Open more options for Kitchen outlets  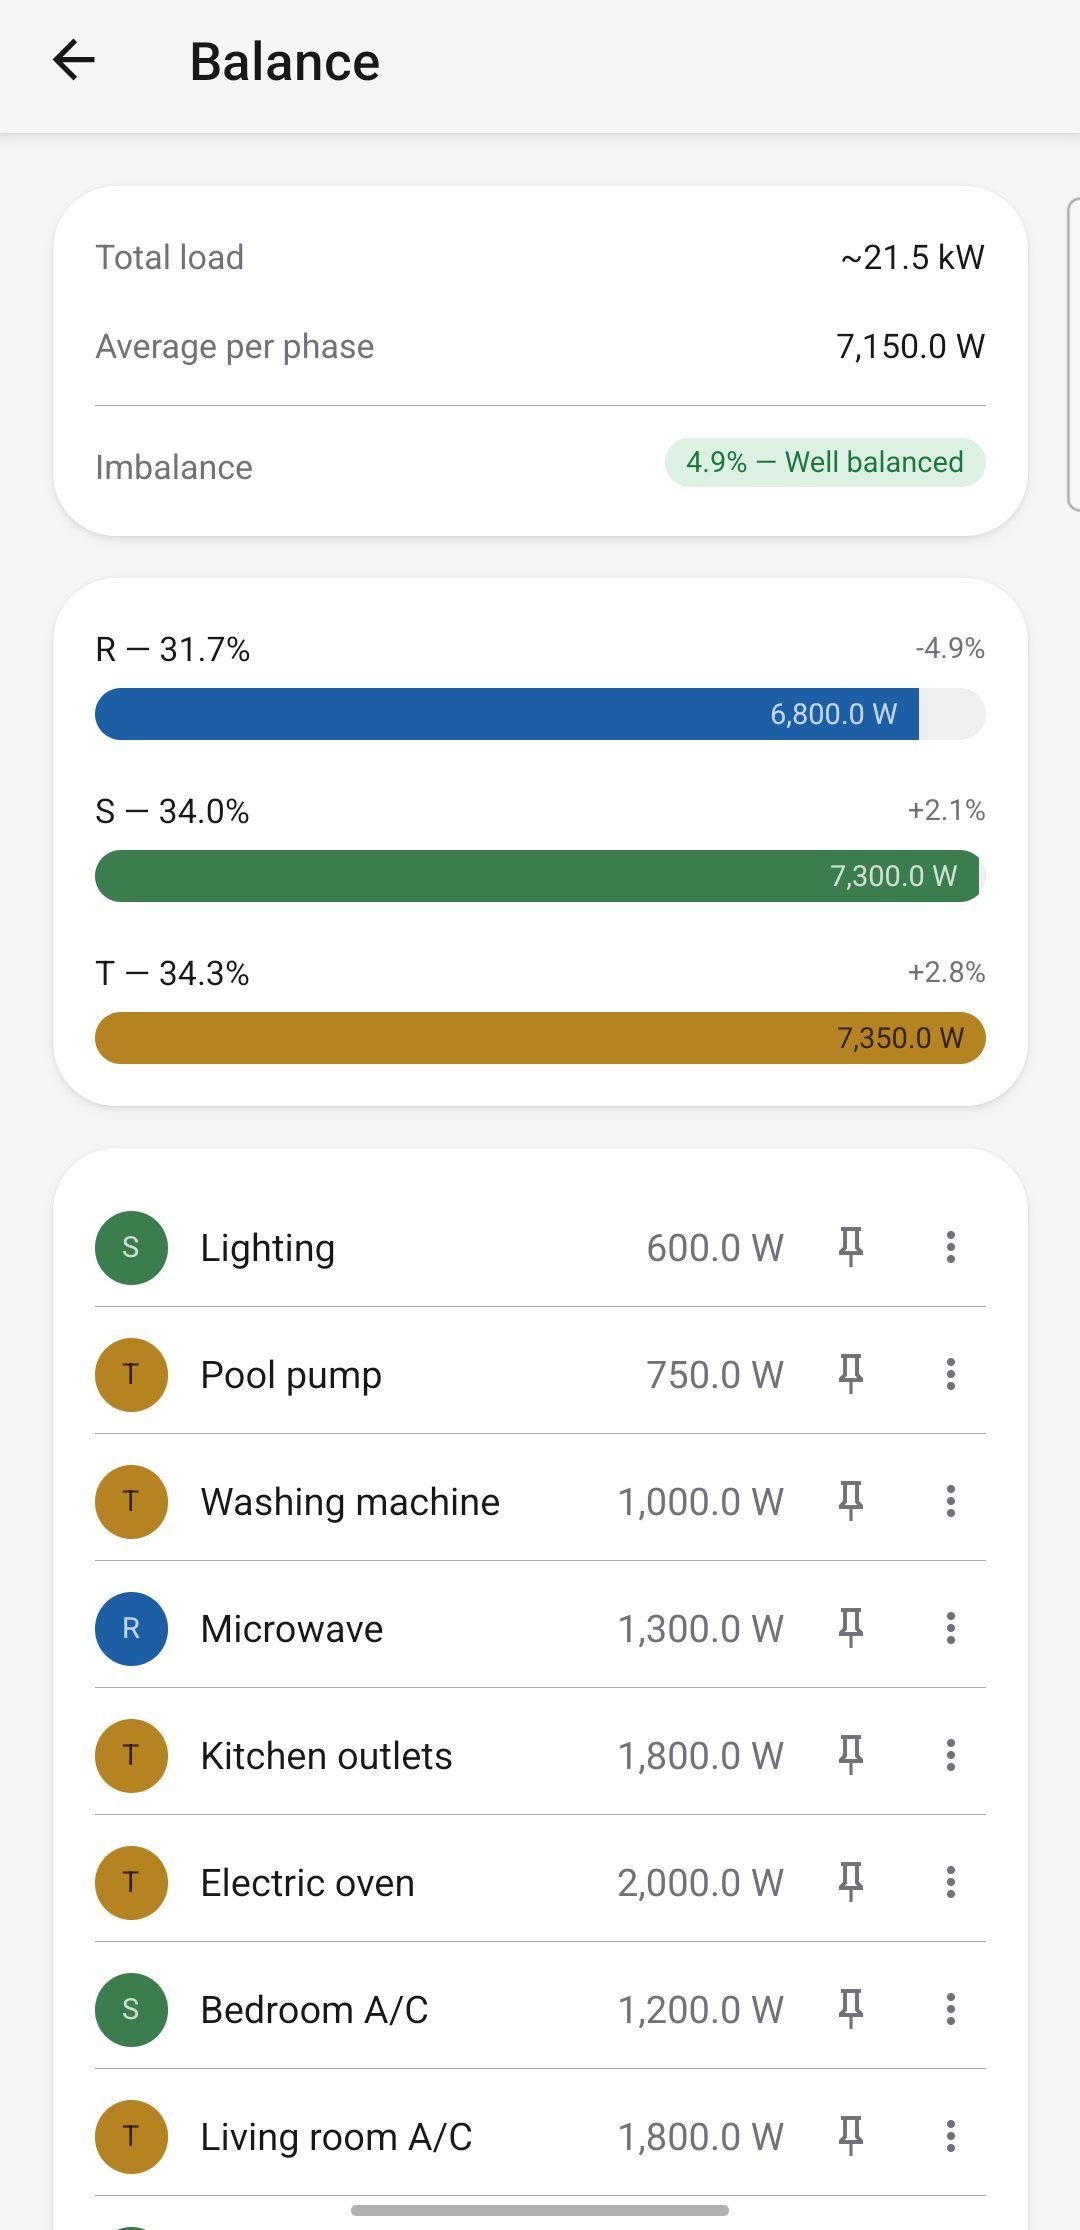[951, 1755]
